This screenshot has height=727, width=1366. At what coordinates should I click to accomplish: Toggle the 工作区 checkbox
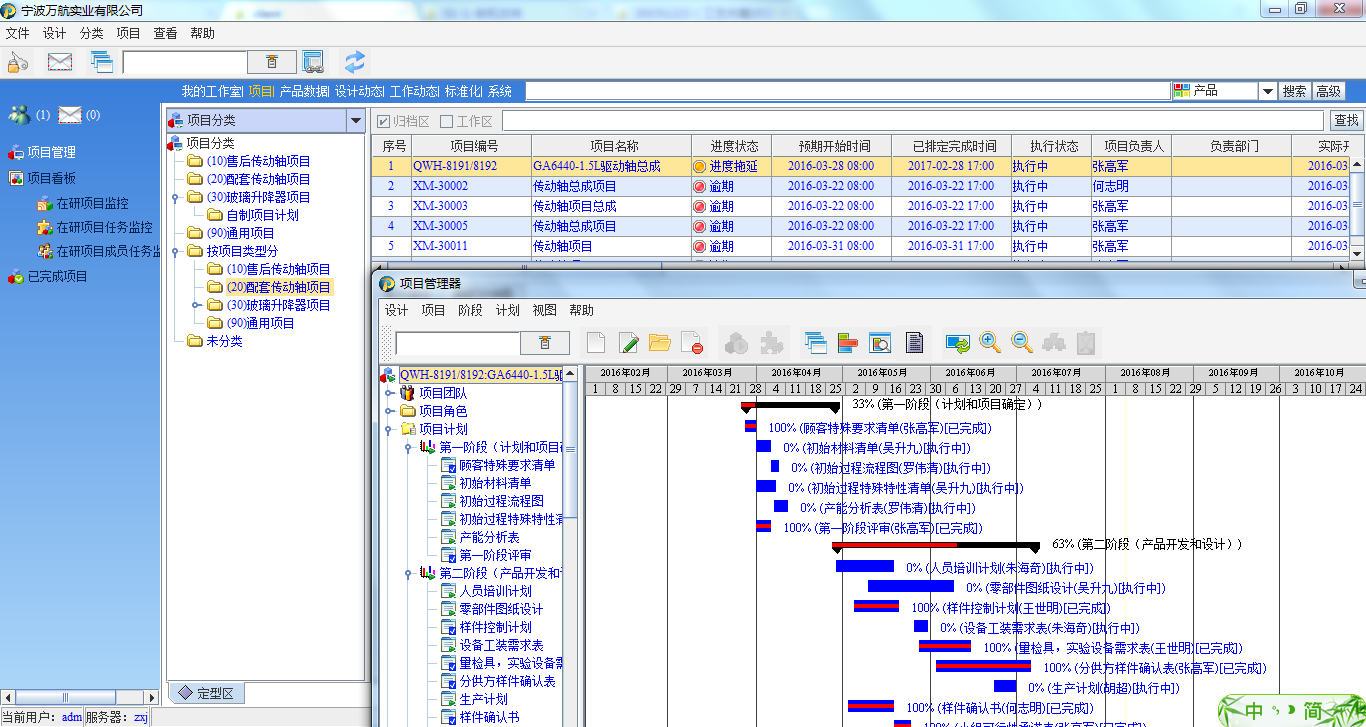447,121
